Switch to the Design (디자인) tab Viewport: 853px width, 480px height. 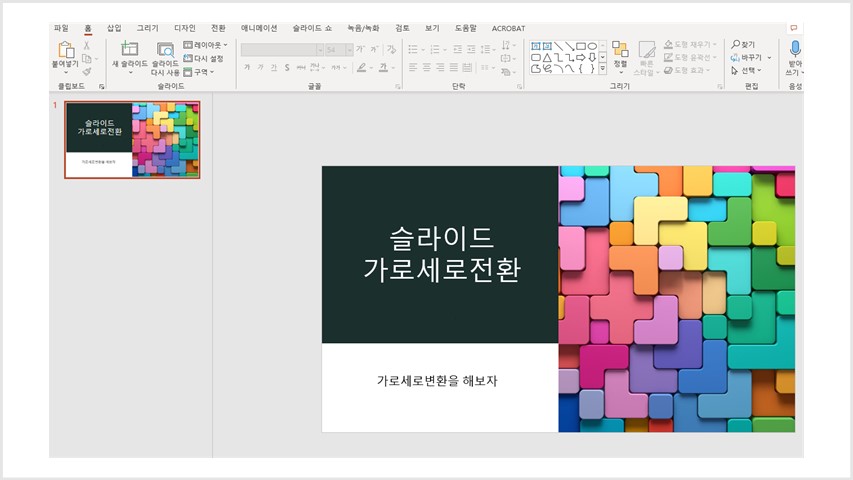coord(184,28)
